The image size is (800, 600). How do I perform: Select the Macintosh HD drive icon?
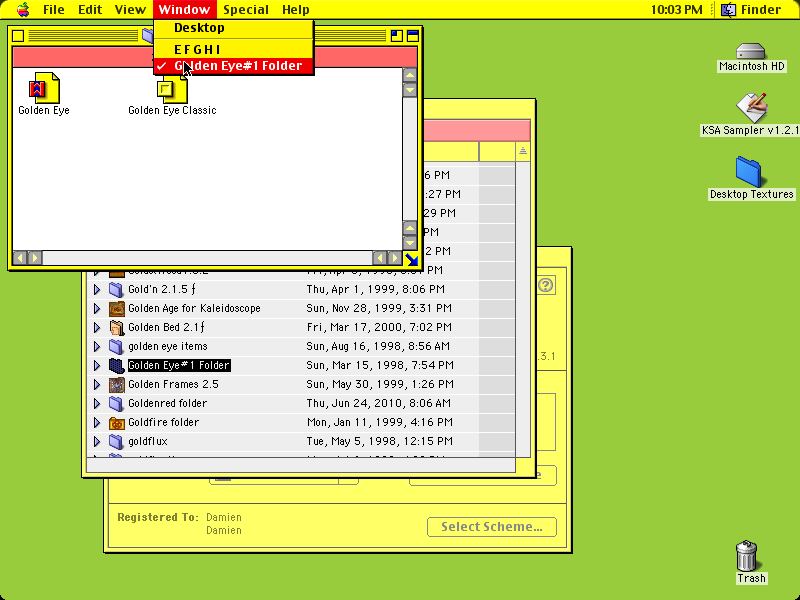pos(751,52)
